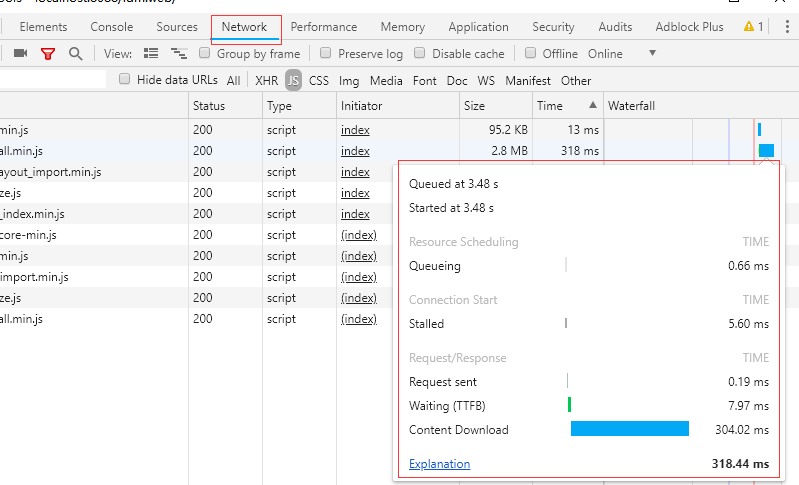The image size is (799, 485).
Task: Filter requests by XHR
Action: (x=267, y=80)
